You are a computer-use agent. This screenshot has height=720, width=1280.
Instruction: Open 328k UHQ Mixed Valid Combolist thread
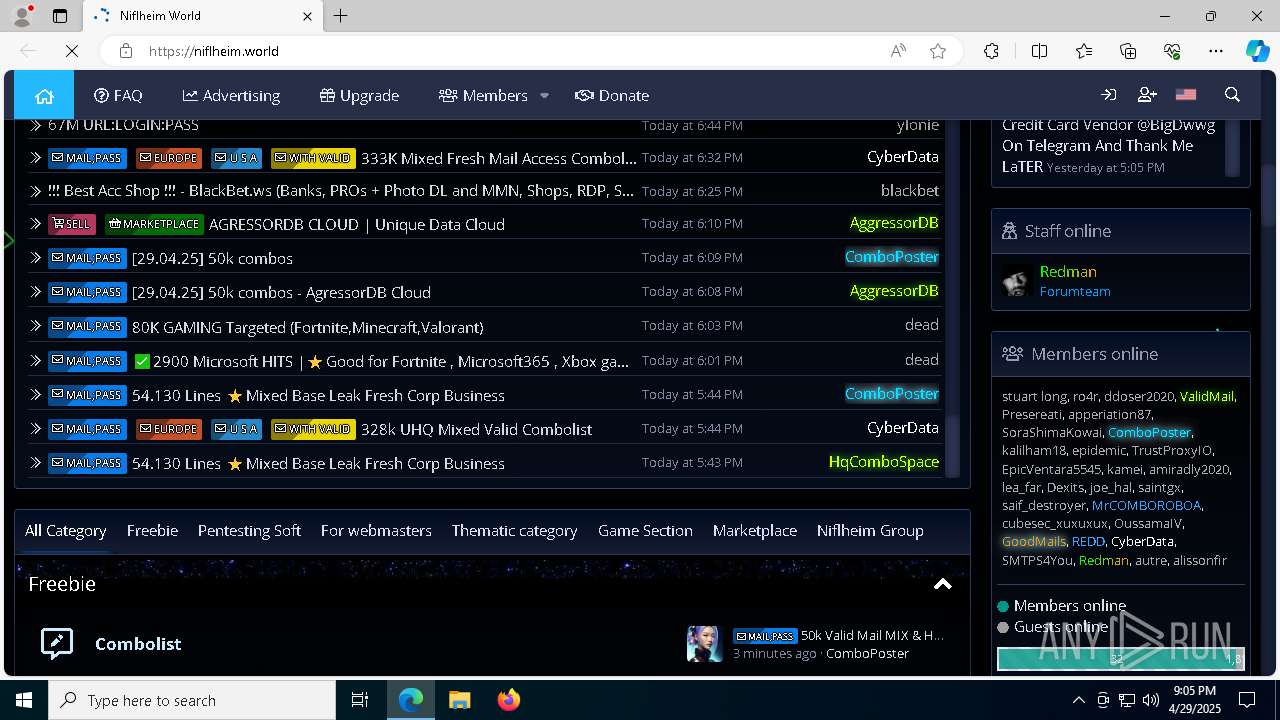[476, 429]
